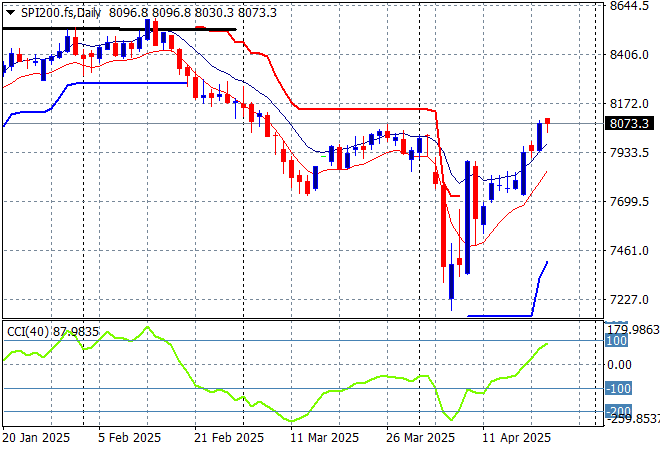The image size is (660, 450).
Task: Click the 21 Feb 2025 date label
Action: (229, 438)
